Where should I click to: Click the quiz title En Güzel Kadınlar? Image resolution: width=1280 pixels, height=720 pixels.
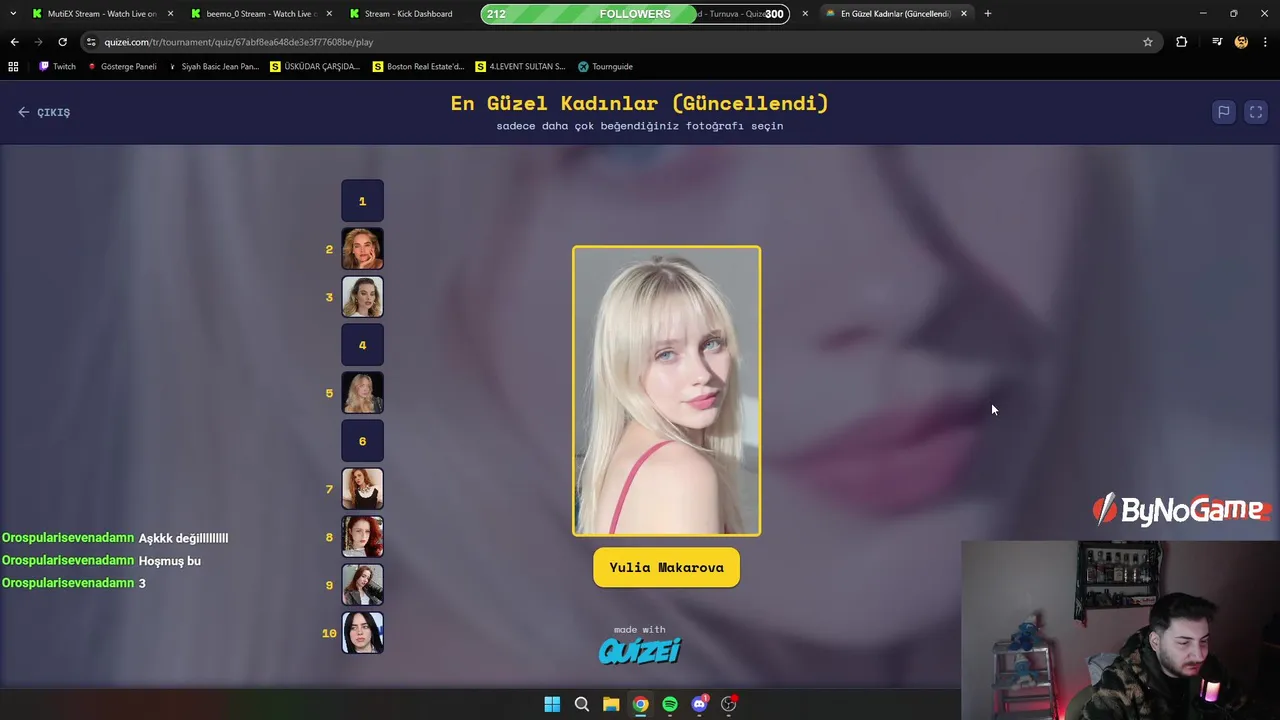(640, 103)
